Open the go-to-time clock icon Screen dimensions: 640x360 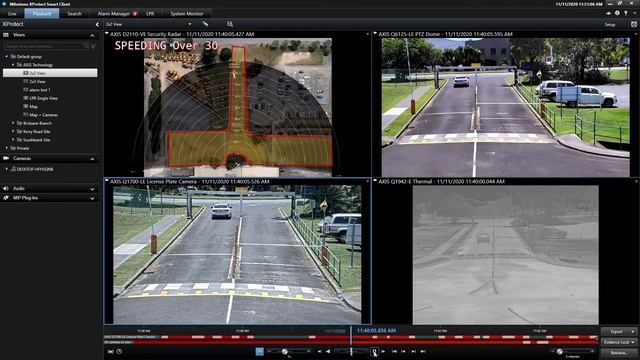(x=119, y=351)
